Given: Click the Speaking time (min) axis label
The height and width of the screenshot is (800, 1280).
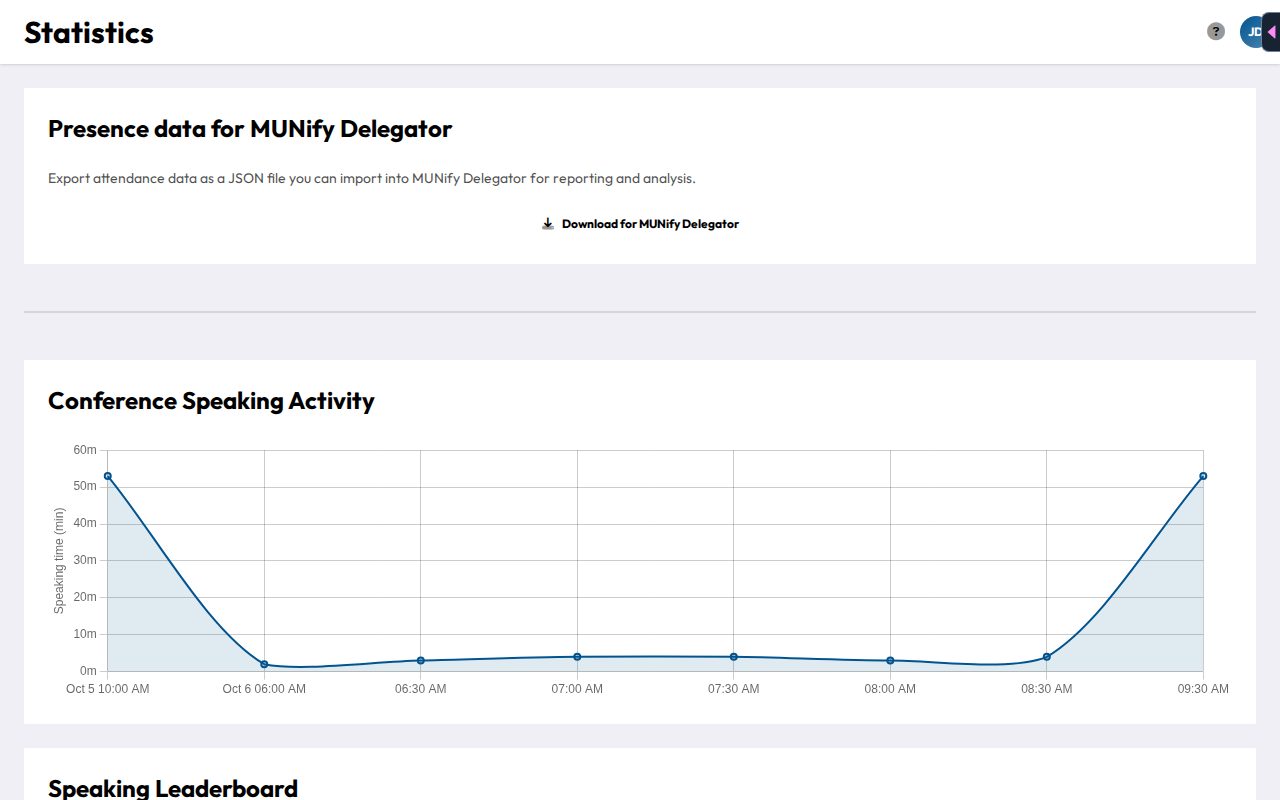Looking at the screenshot, I should pos(59,560).
